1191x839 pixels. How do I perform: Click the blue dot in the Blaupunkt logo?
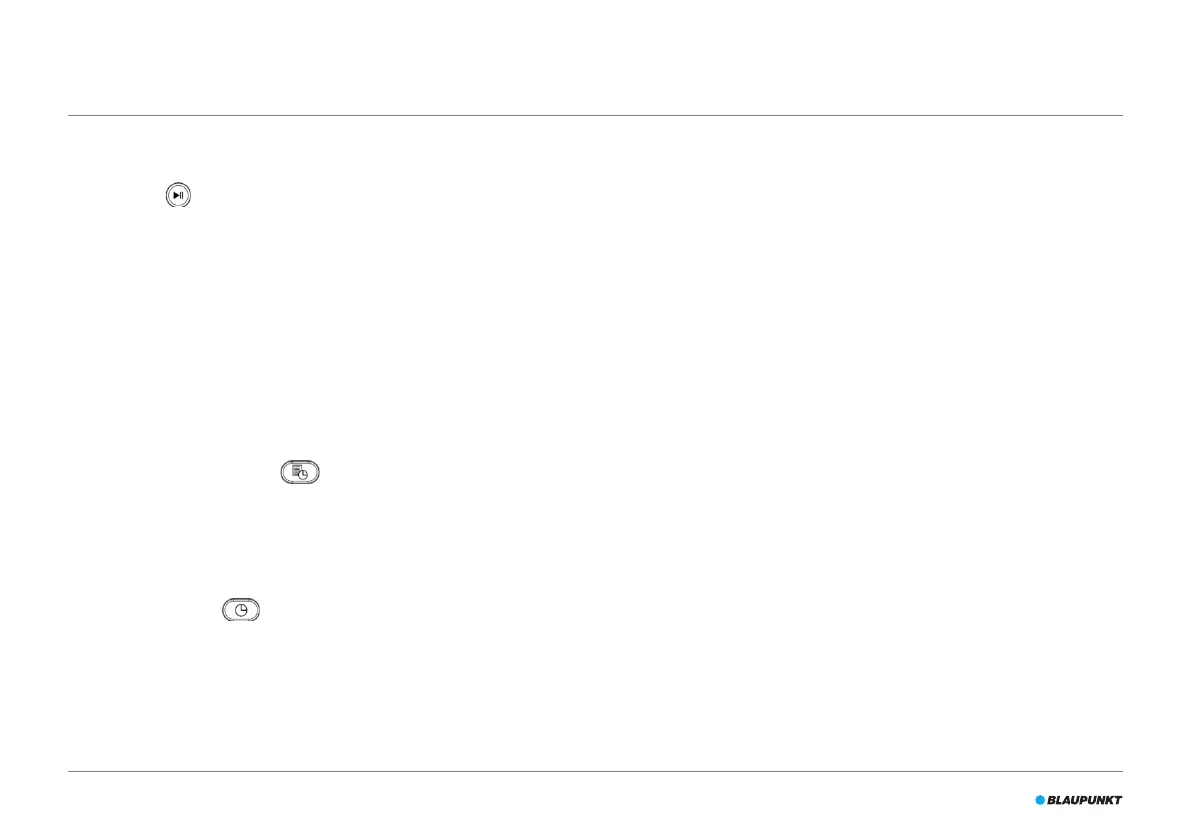click(1040, 800)
